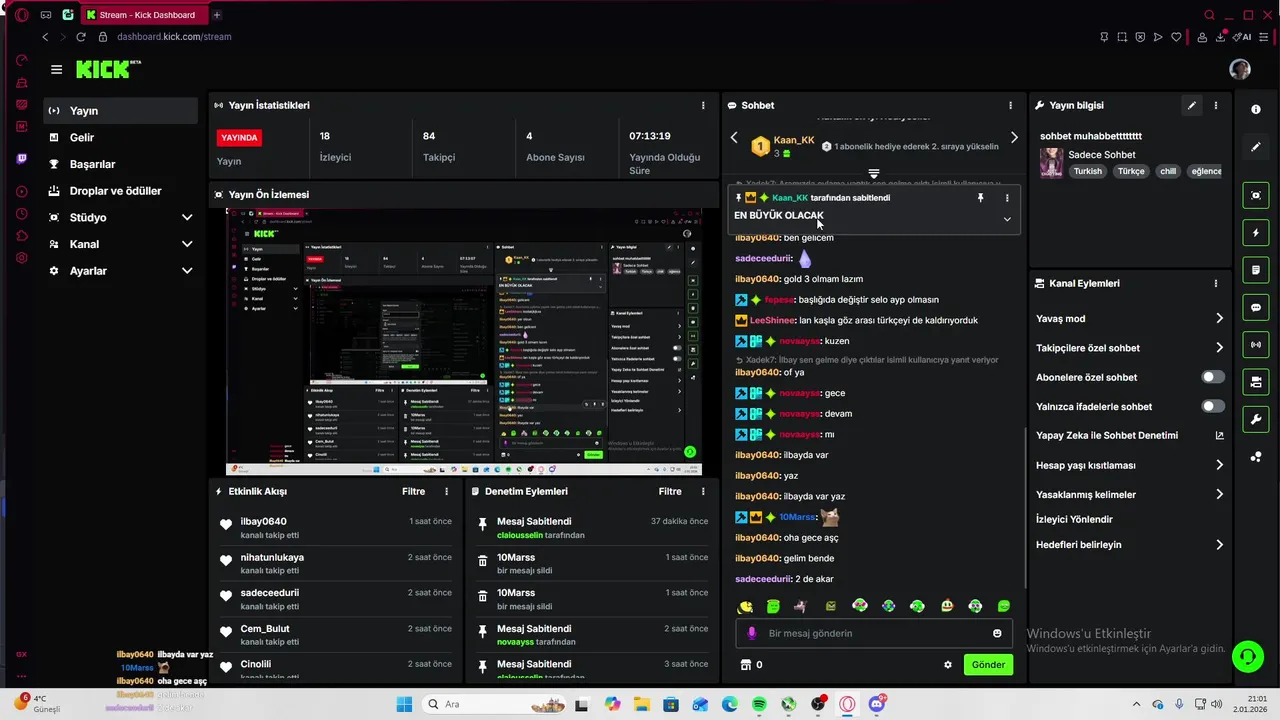Open chat settings gear next to Gönder

(x=948, y=665)
